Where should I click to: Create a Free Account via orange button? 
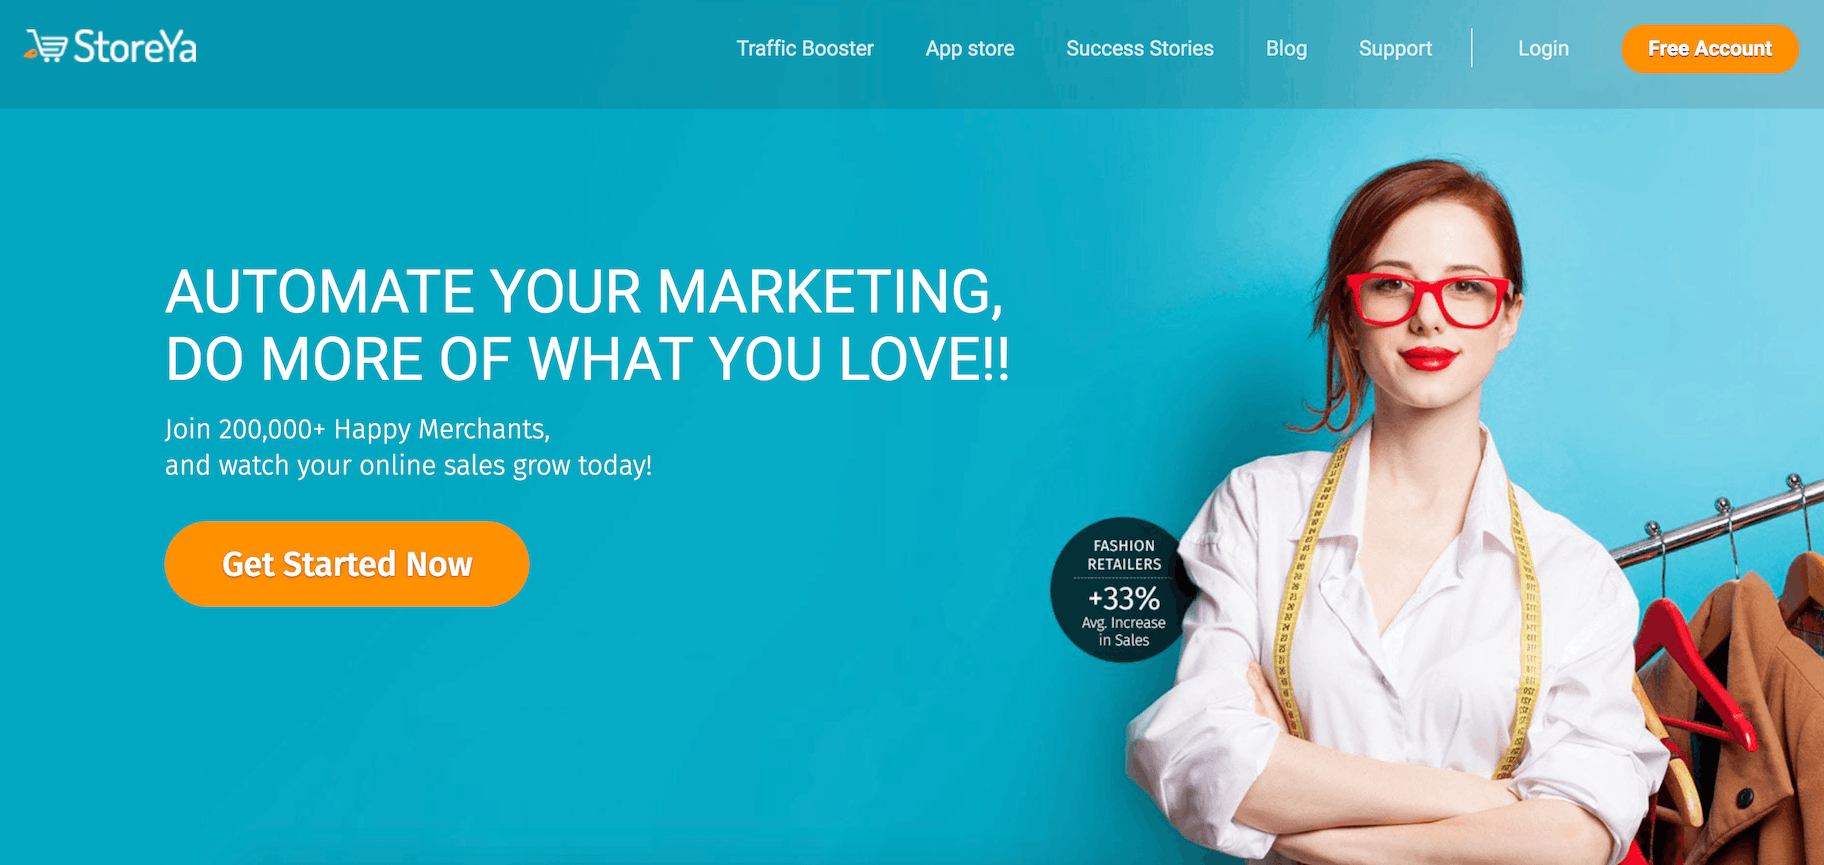click(x=1710, y=48)
